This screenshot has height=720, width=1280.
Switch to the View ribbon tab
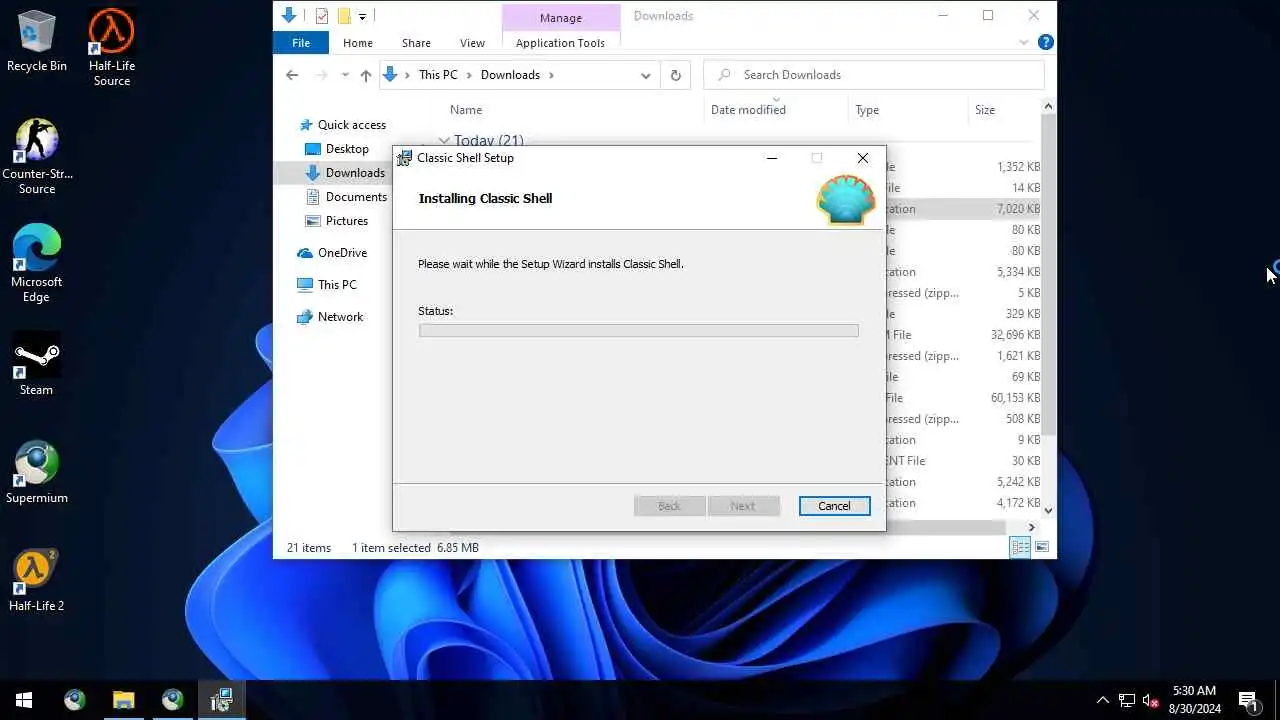pyautogui.click(x=472, y=43)
